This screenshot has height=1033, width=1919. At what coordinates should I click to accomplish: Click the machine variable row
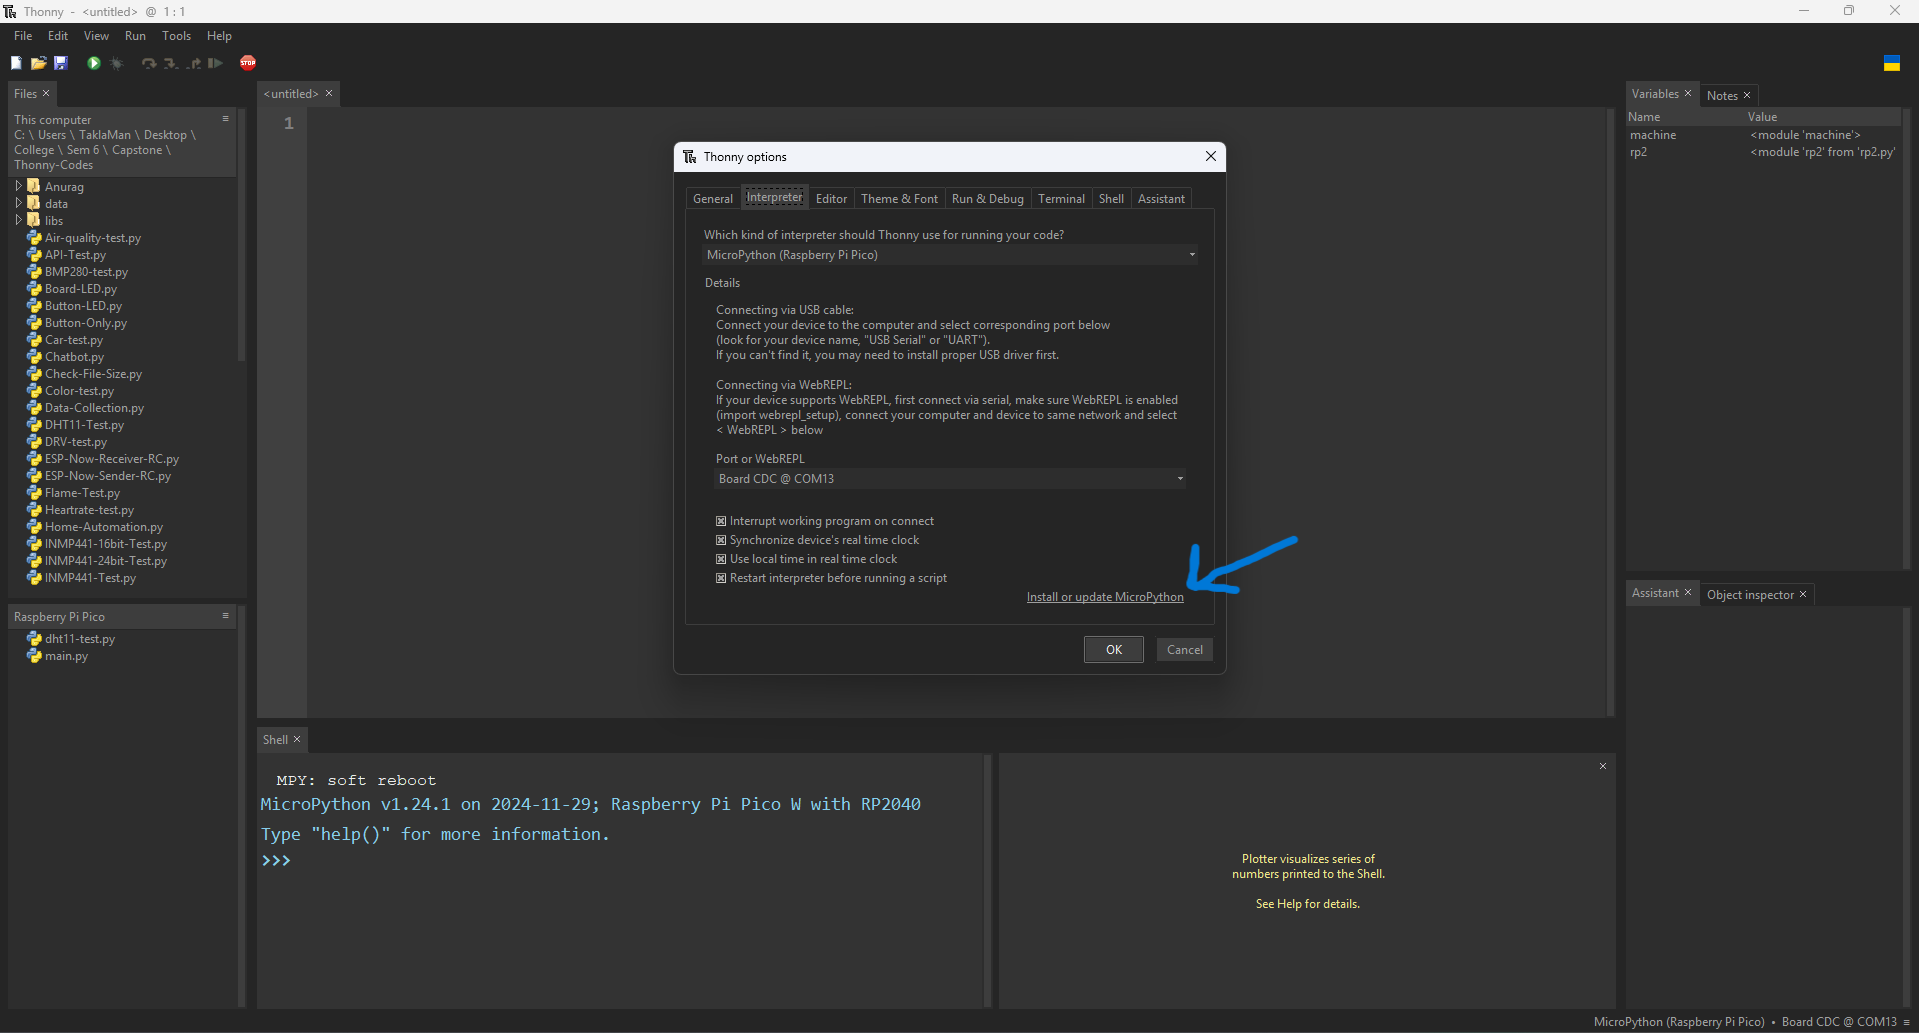tap(1763, 135)
